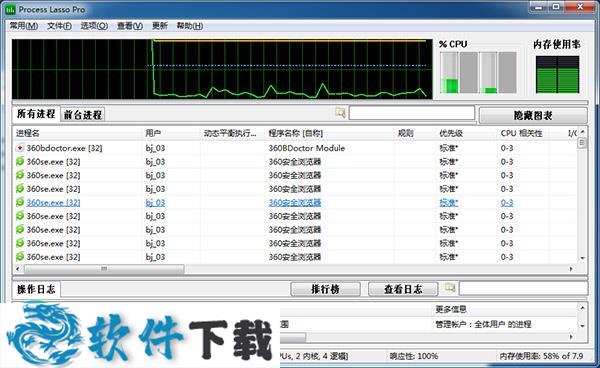Viewport: 600px width, 368px height.
Task: Select the 360bdoctor.exe [32] process row
Action: [x=295, y=148]
